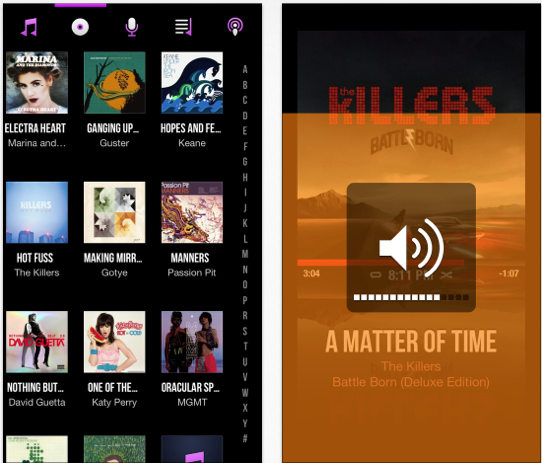Click the speaker volume icon overlay

coord(411,248)
